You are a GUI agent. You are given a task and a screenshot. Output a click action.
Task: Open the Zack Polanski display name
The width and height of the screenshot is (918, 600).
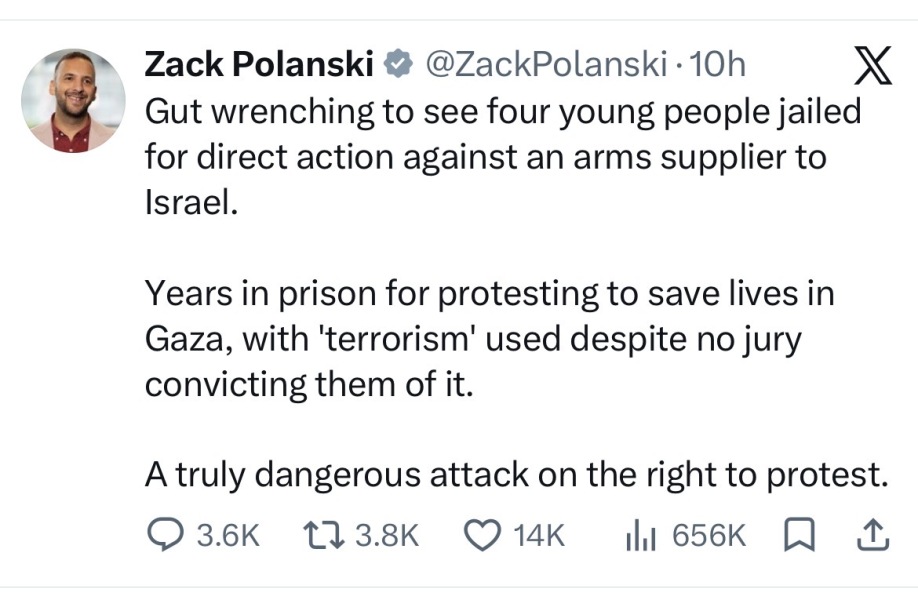(x=259, y=64)
